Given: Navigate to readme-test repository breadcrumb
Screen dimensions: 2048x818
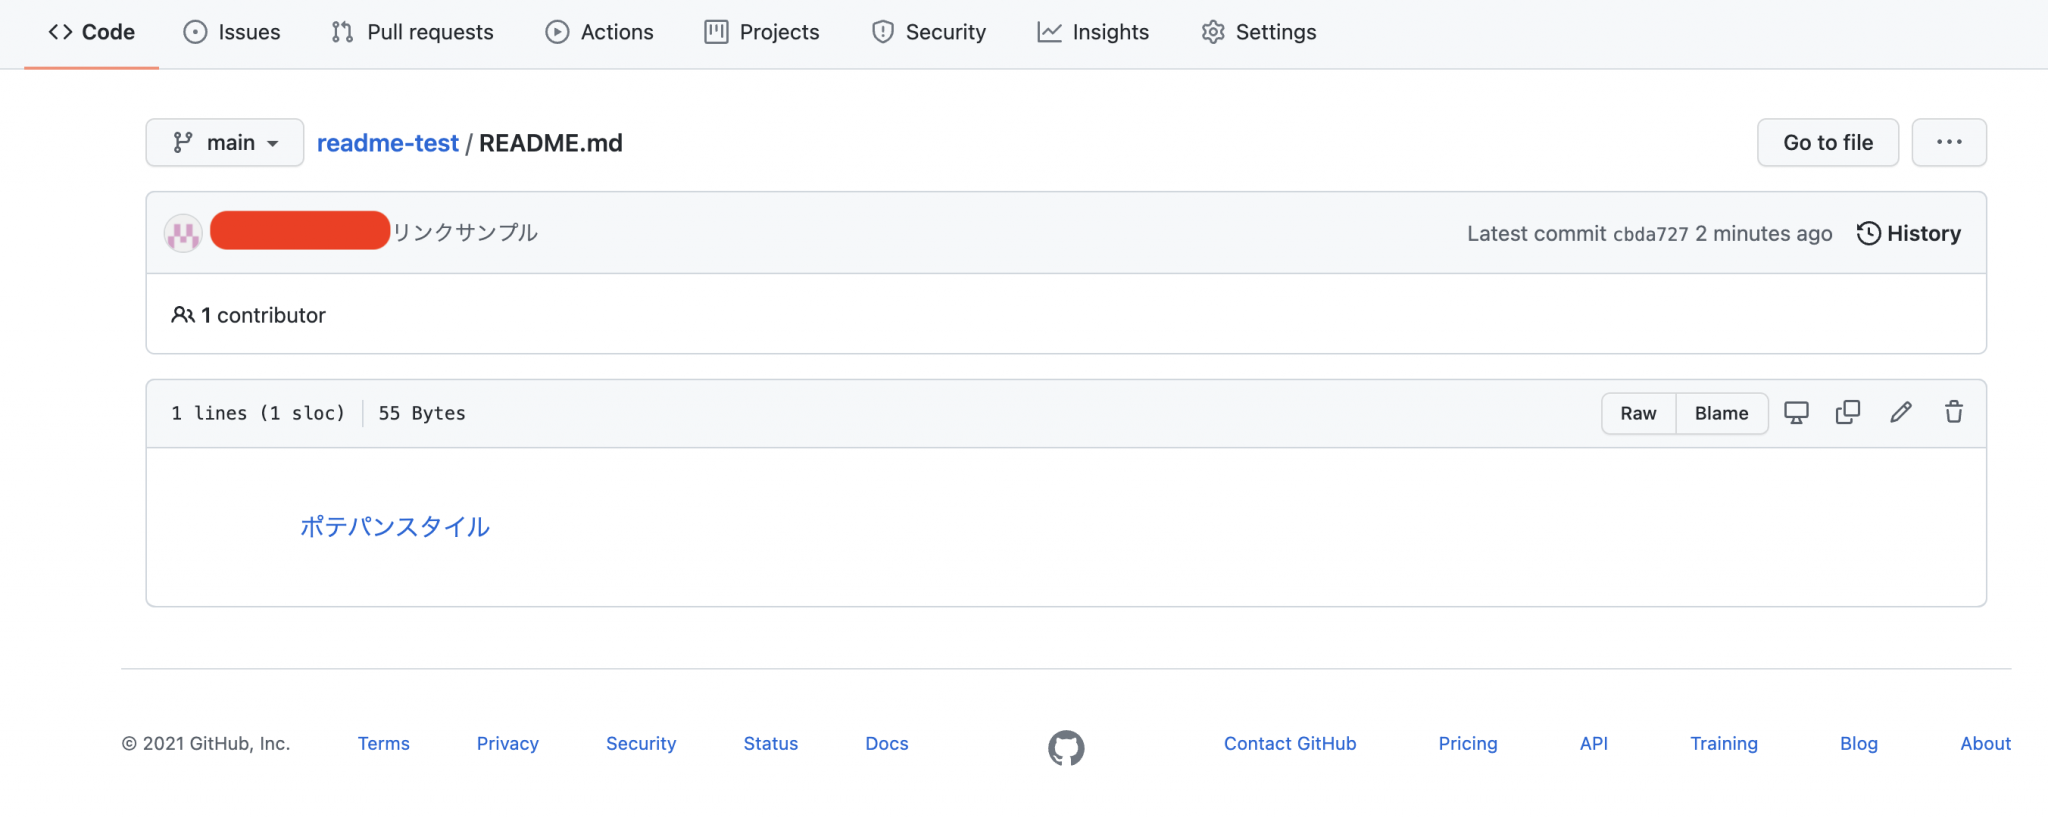Looking at the screenshot, I should pos(387,143).
